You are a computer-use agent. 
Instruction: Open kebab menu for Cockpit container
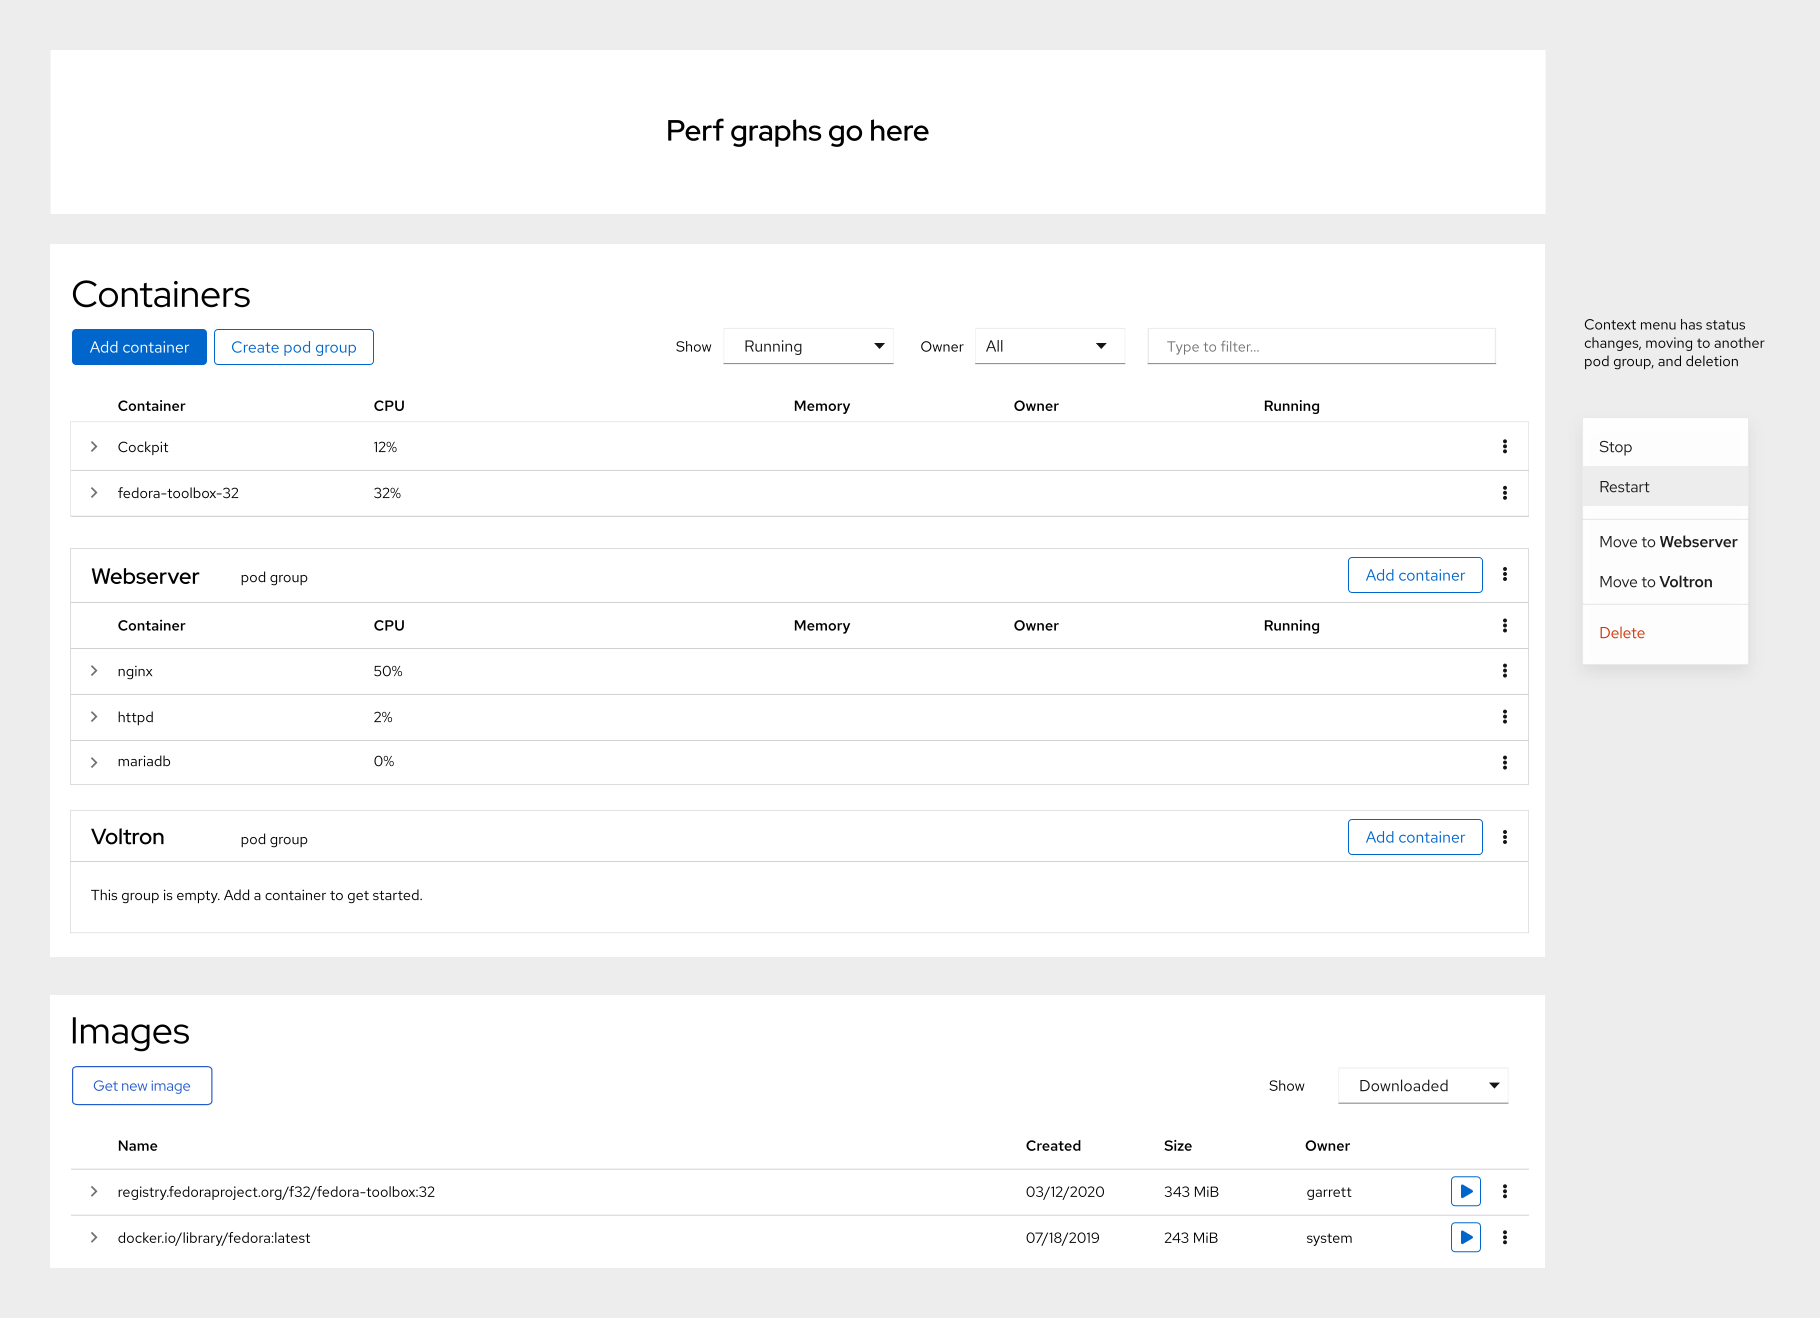coord(1504,447)
